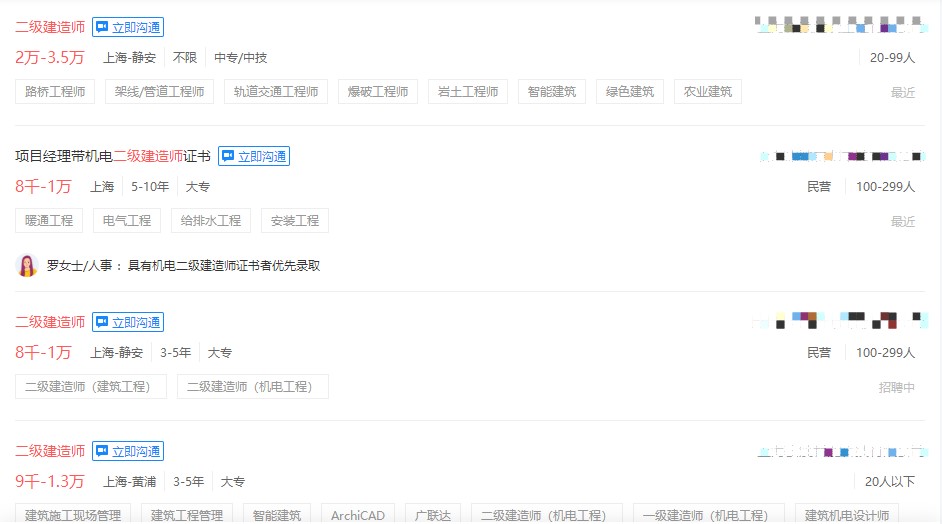
Task: Select the 一级建造师（机电工程）tag
Action: pos(706,515)
